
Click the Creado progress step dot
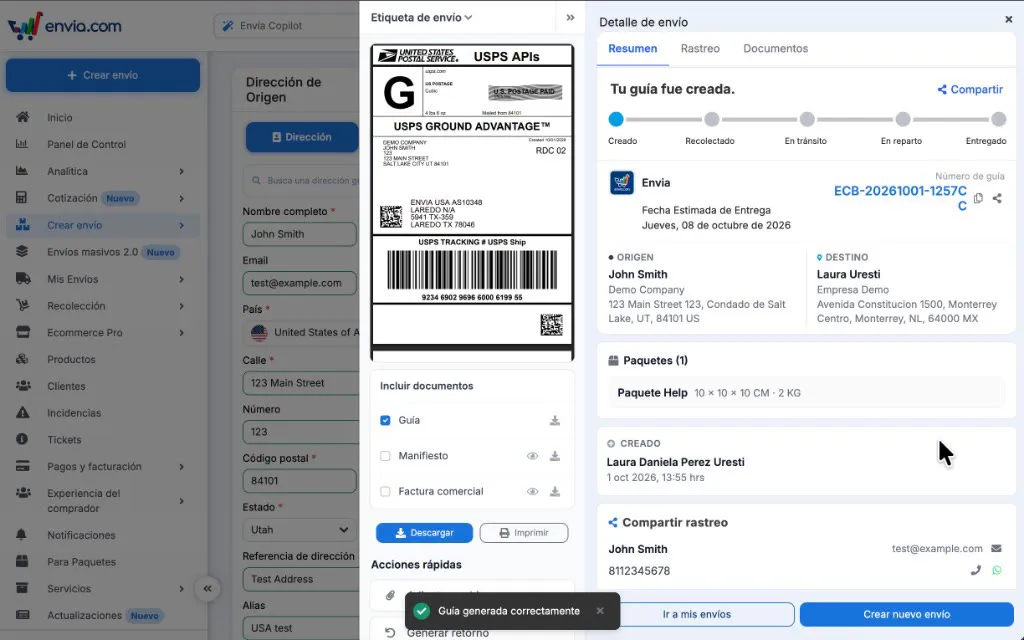point(616,119)
